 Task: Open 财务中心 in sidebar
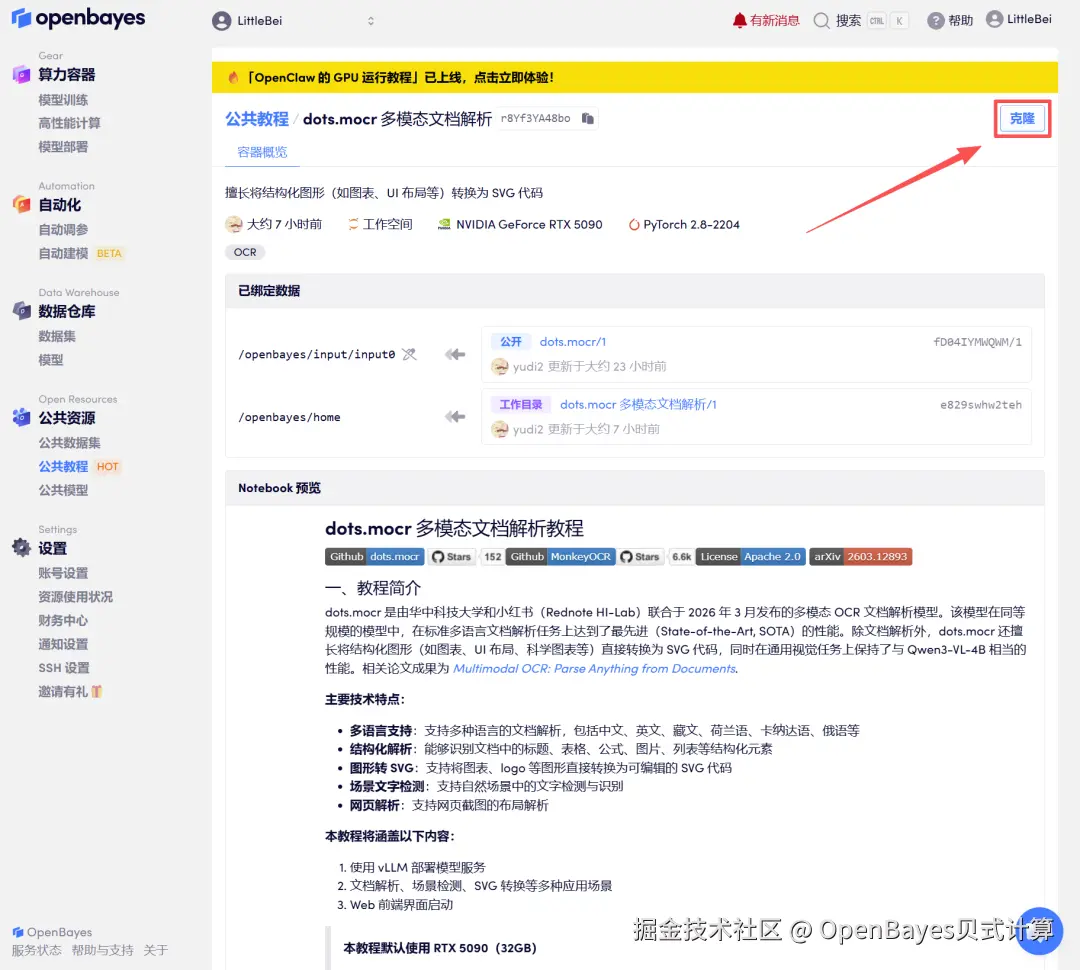63,621
